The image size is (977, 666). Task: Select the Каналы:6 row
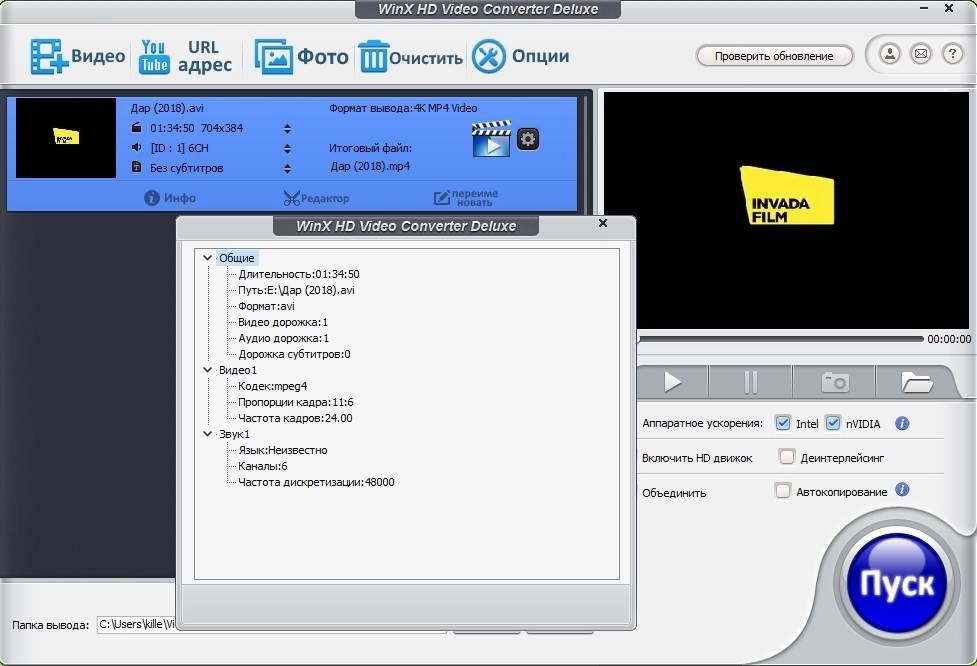tap(262, 466)
